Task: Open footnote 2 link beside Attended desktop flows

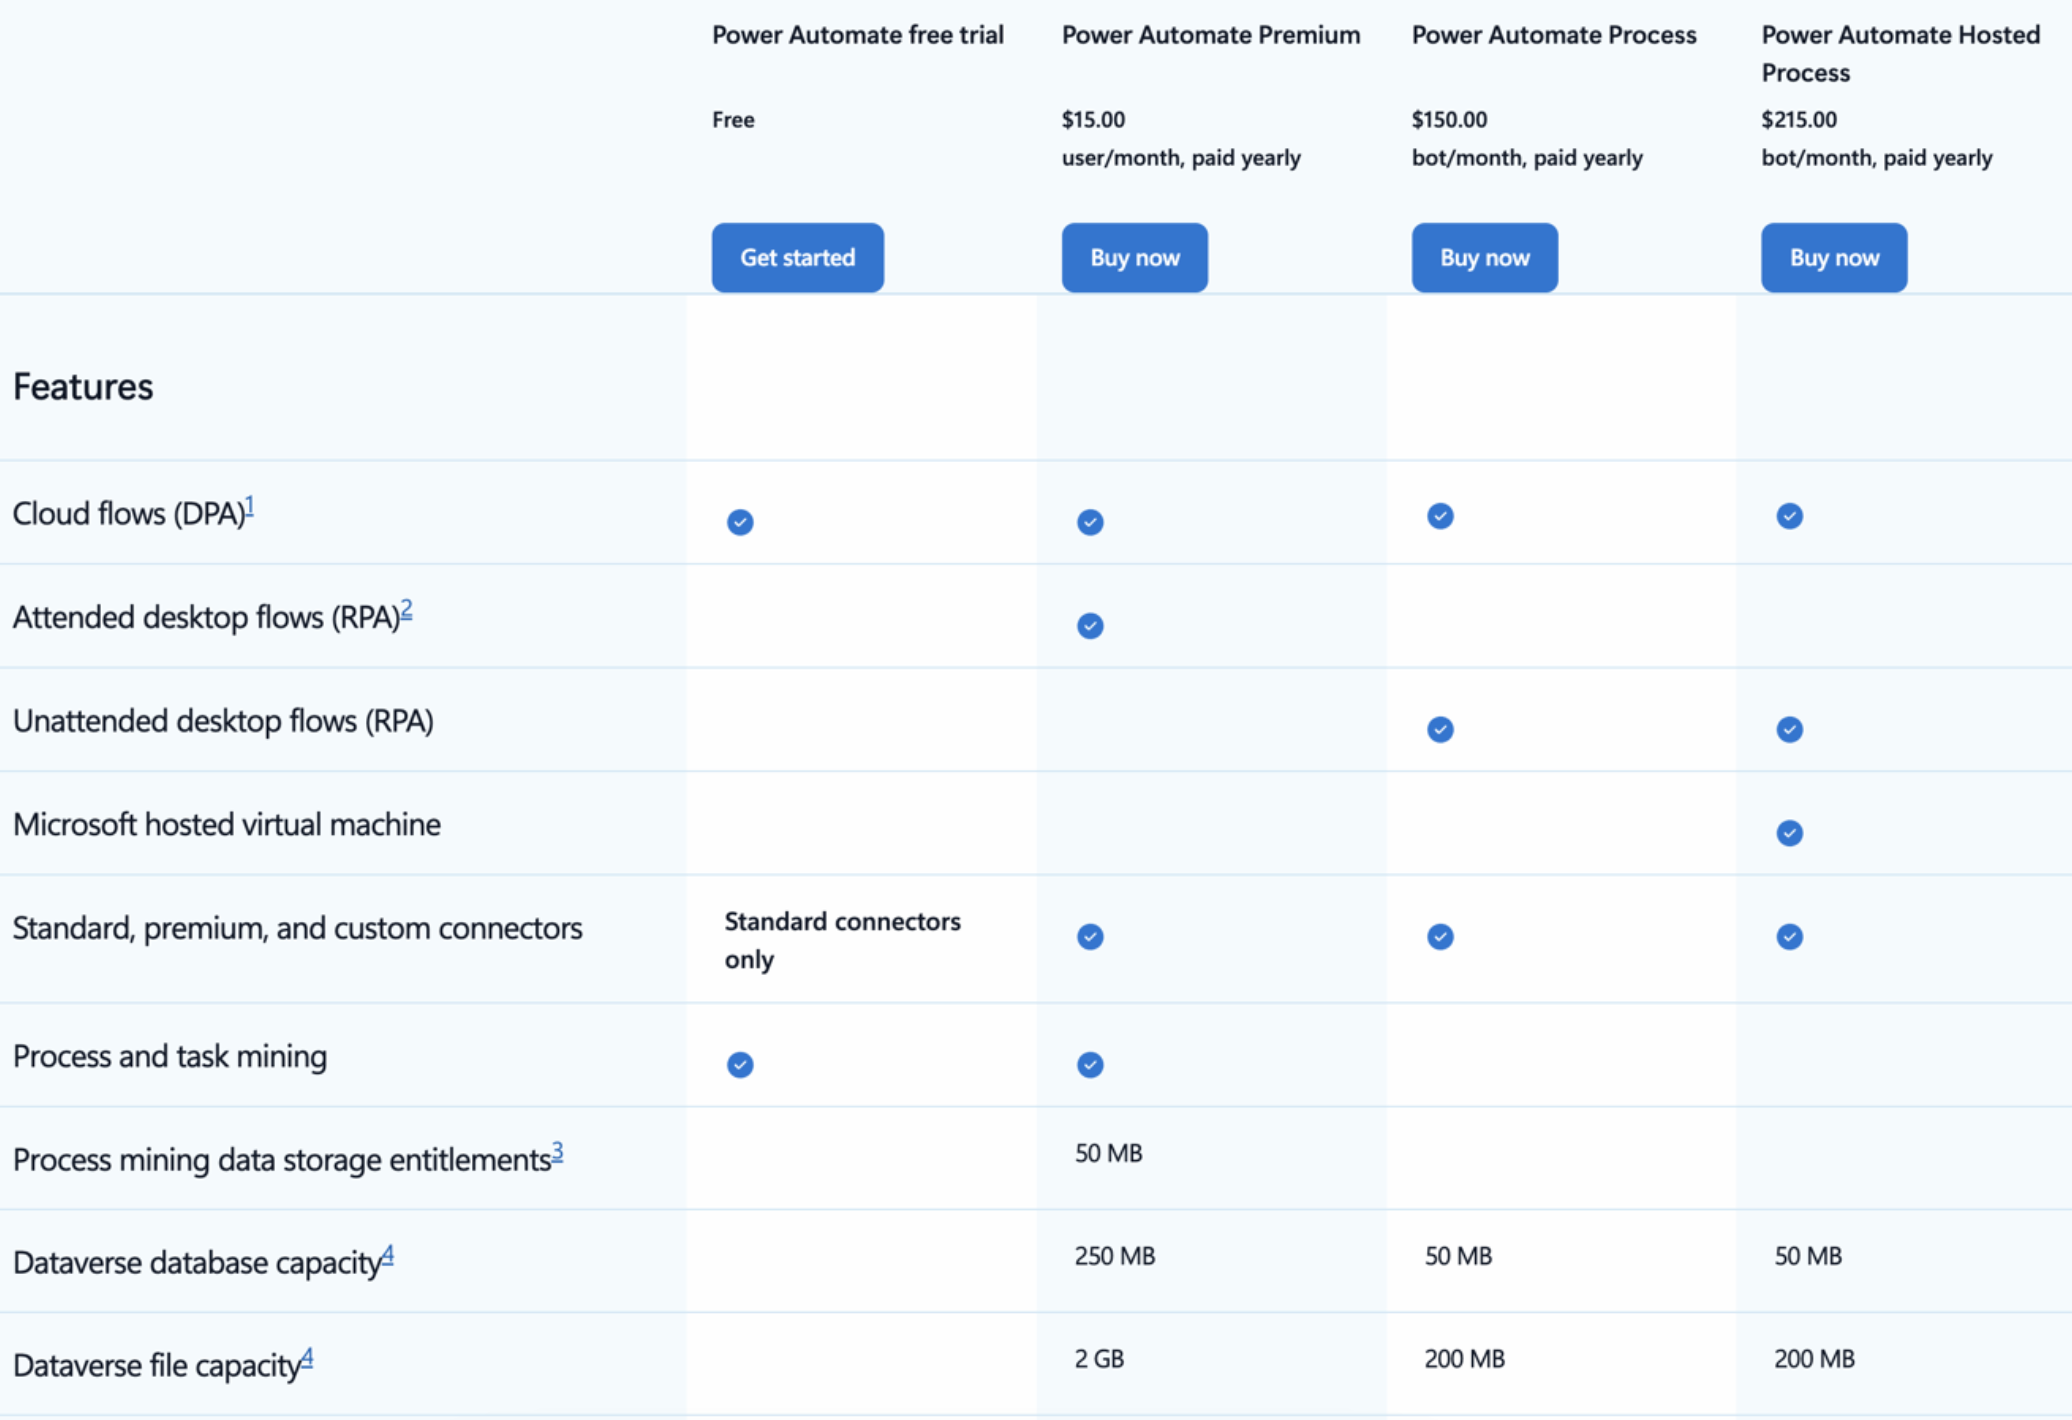Action: click(x=406, y=609)
